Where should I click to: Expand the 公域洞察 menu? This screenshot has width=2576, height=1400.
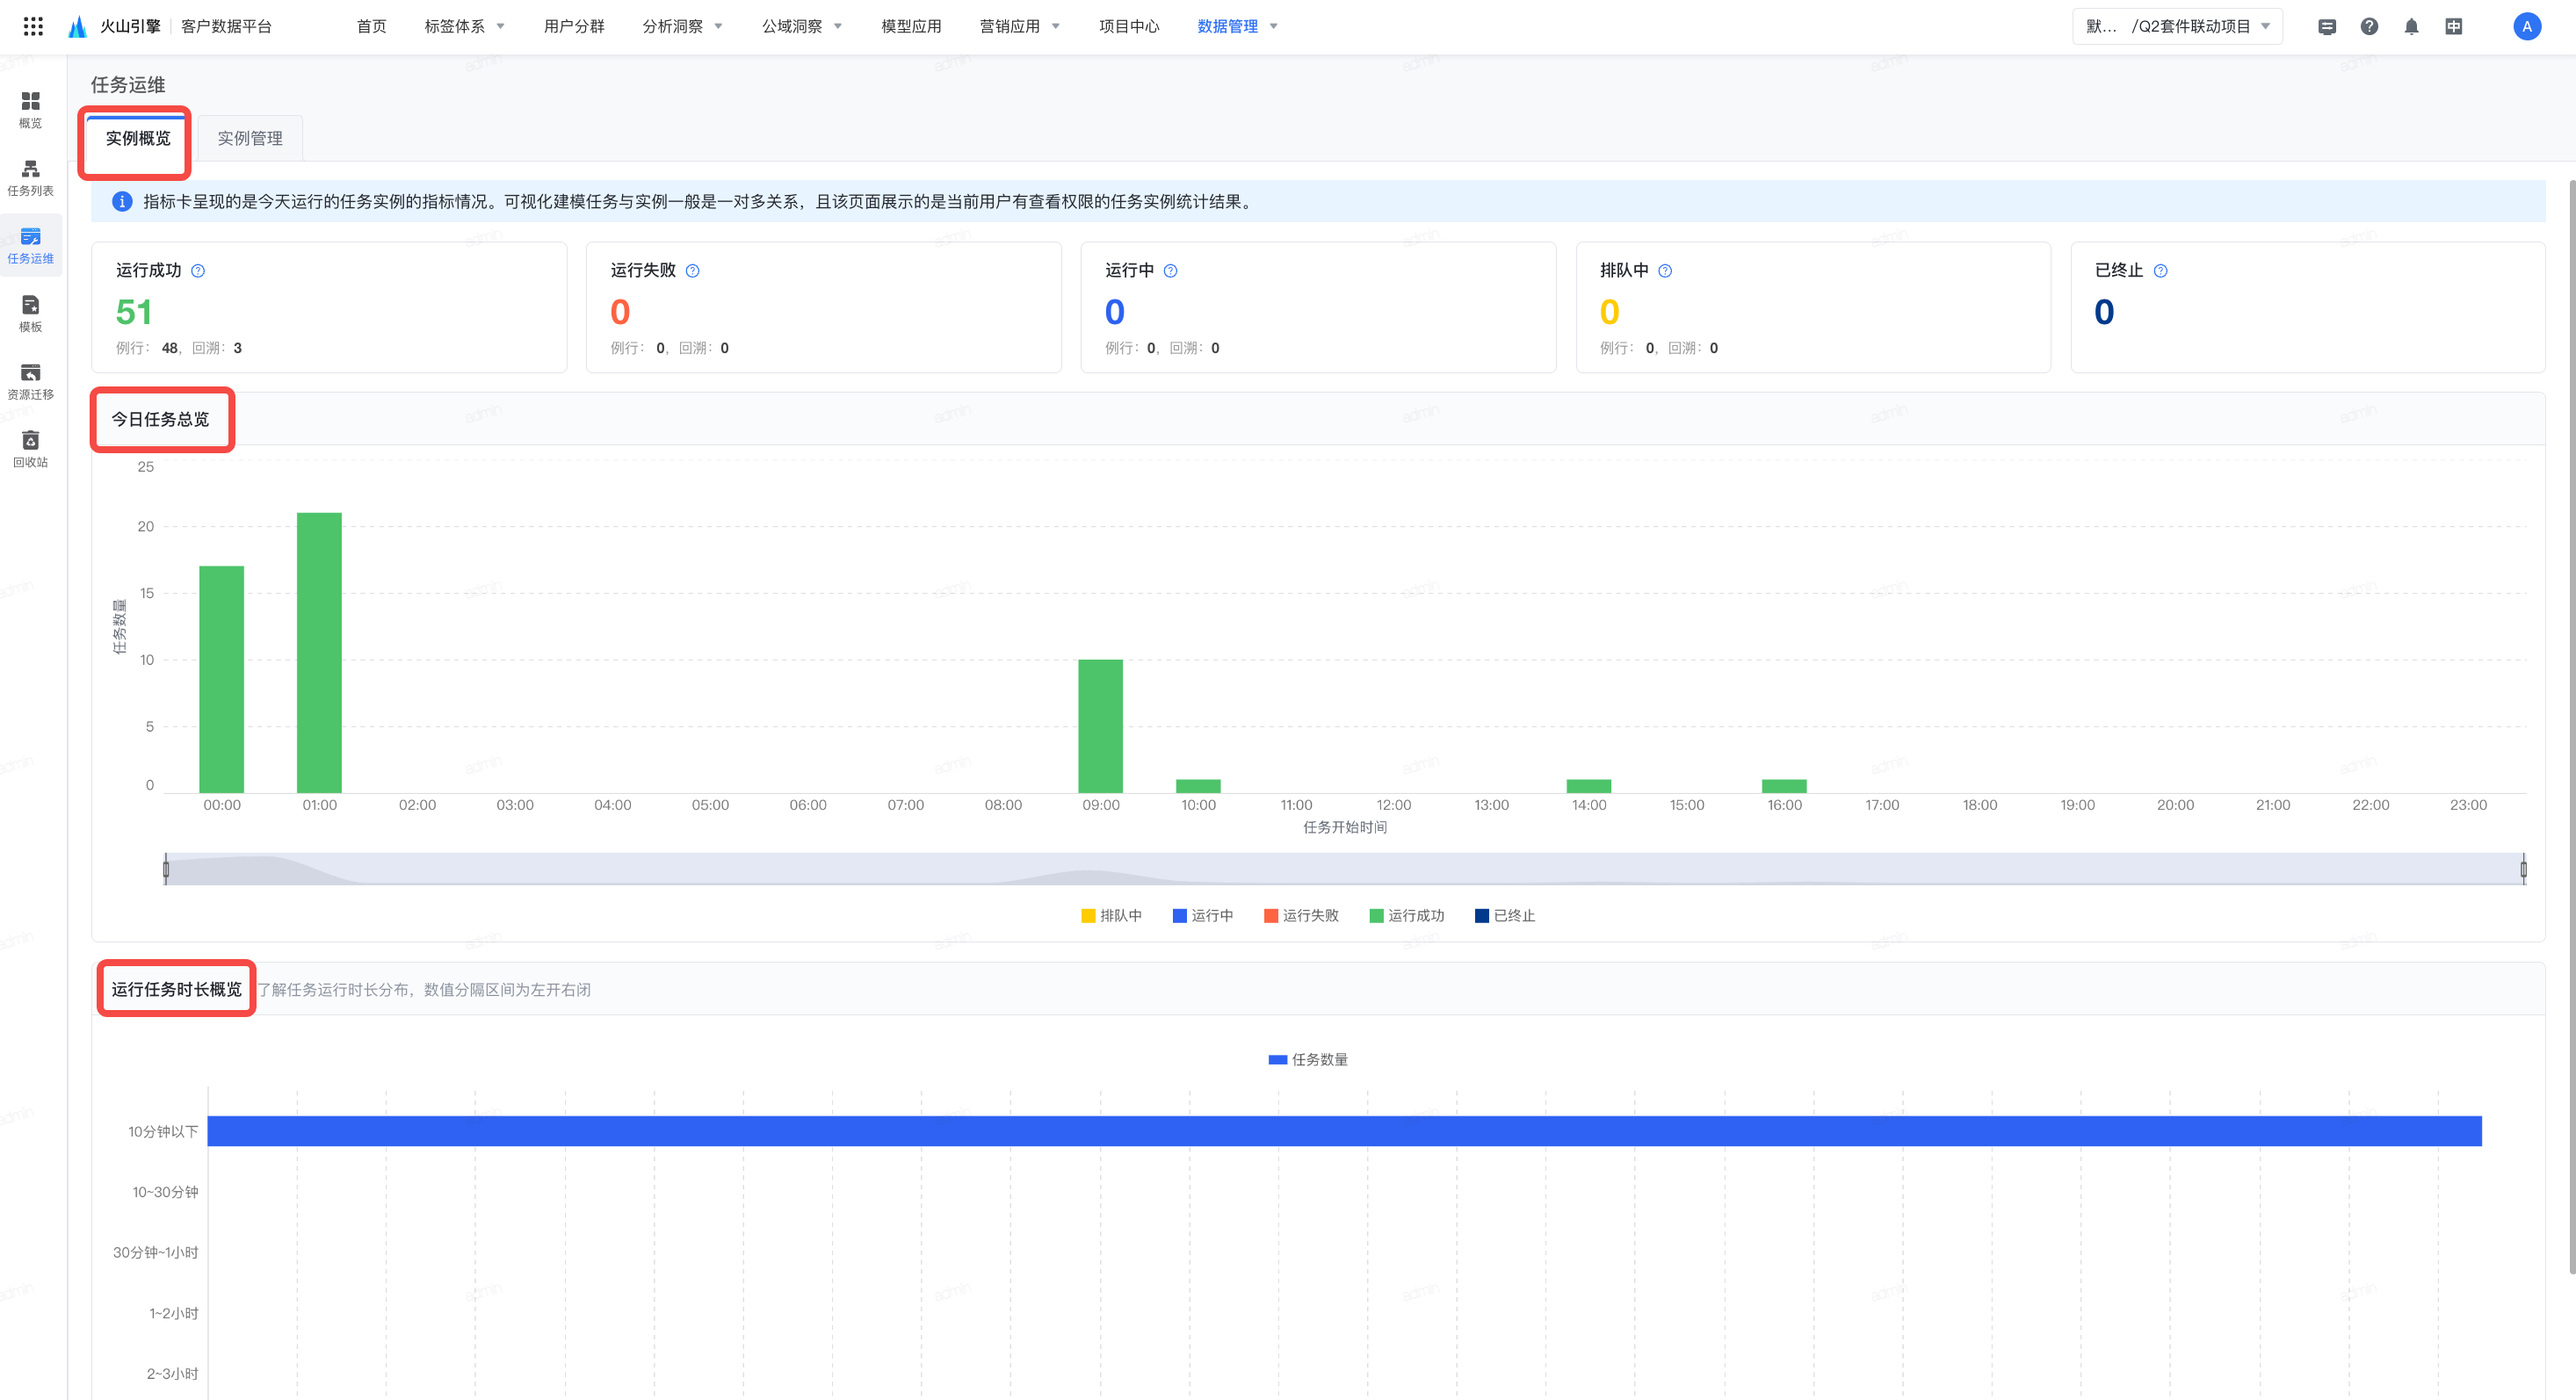tap(801, 27)
